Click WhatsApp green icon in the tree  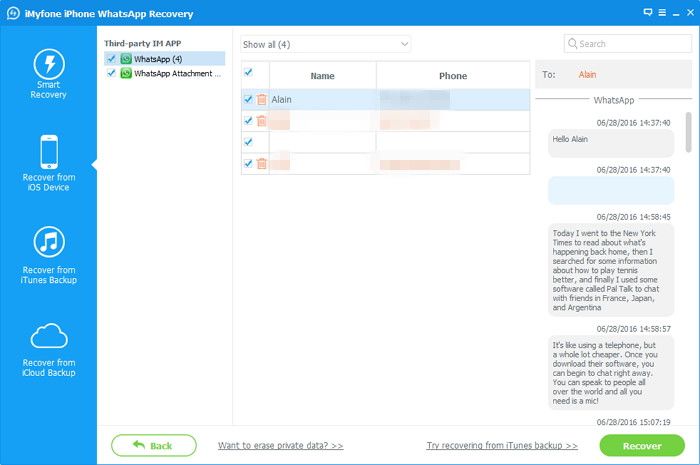click(126, 59)
